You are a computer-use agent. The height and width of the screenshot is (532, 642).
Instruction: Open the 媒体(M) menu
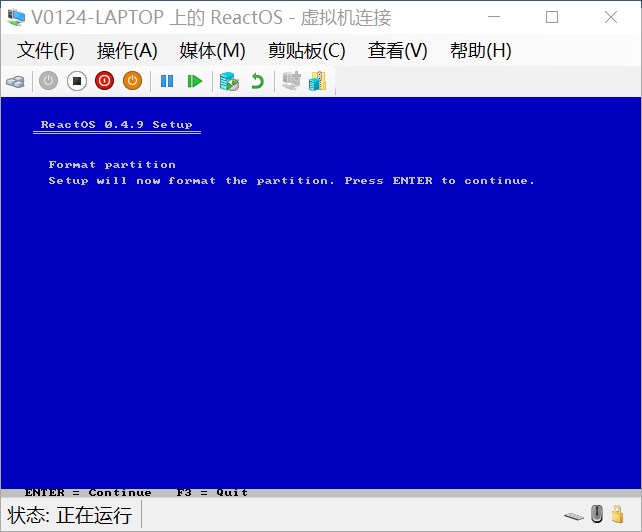pyautogui.click(x=212, y=51)
